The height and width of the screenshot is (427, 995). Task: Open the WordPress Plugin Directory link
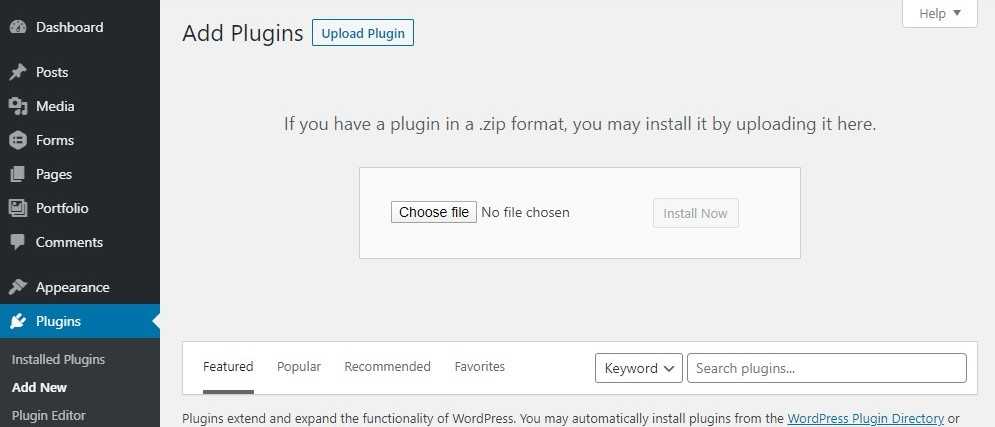coord(866,419)
